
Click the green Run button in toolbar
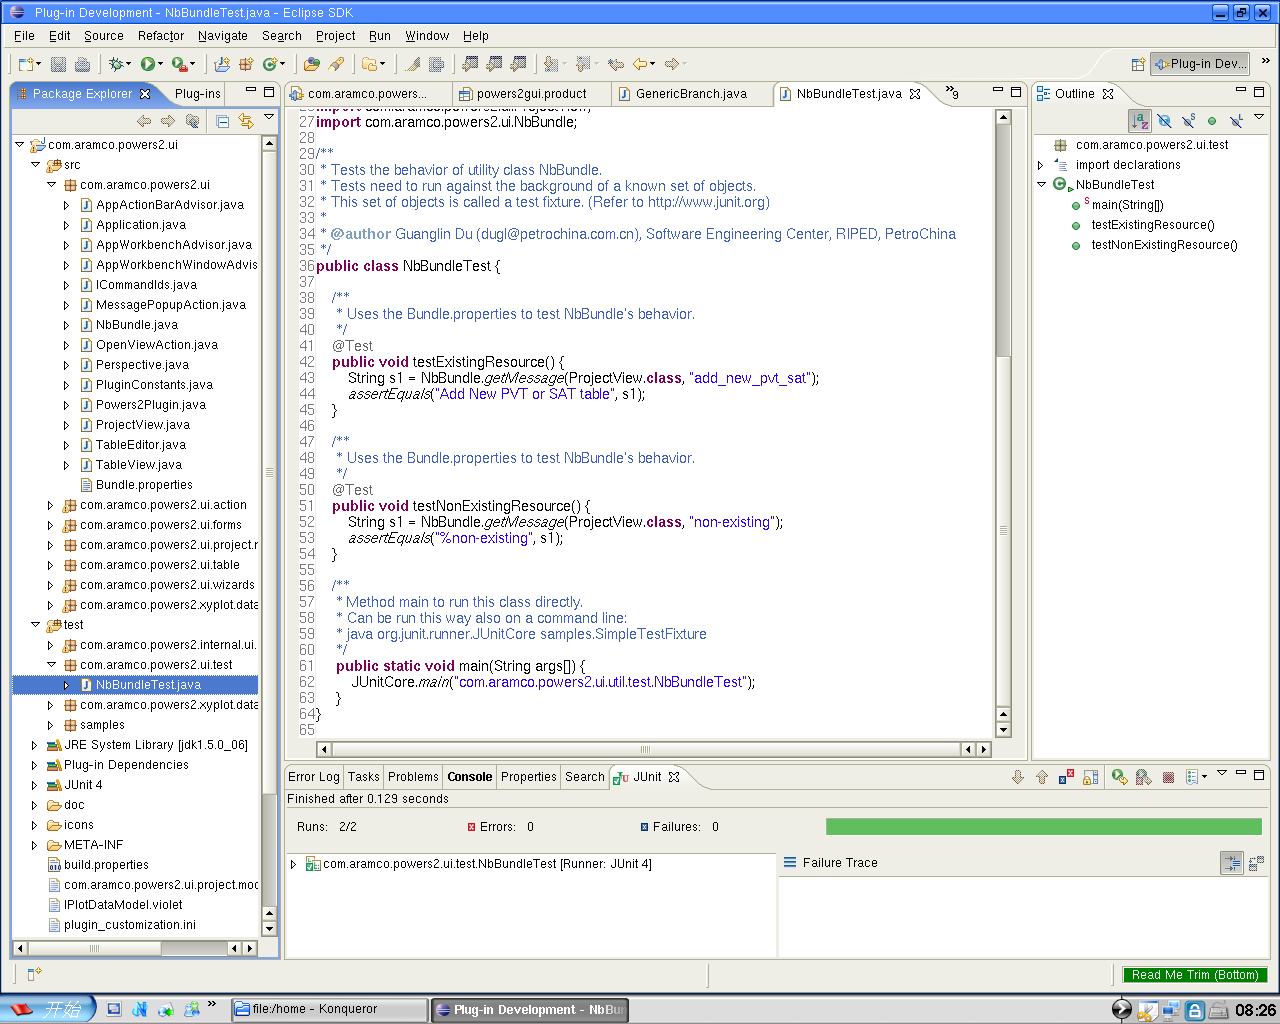click(x=148, y=64)
